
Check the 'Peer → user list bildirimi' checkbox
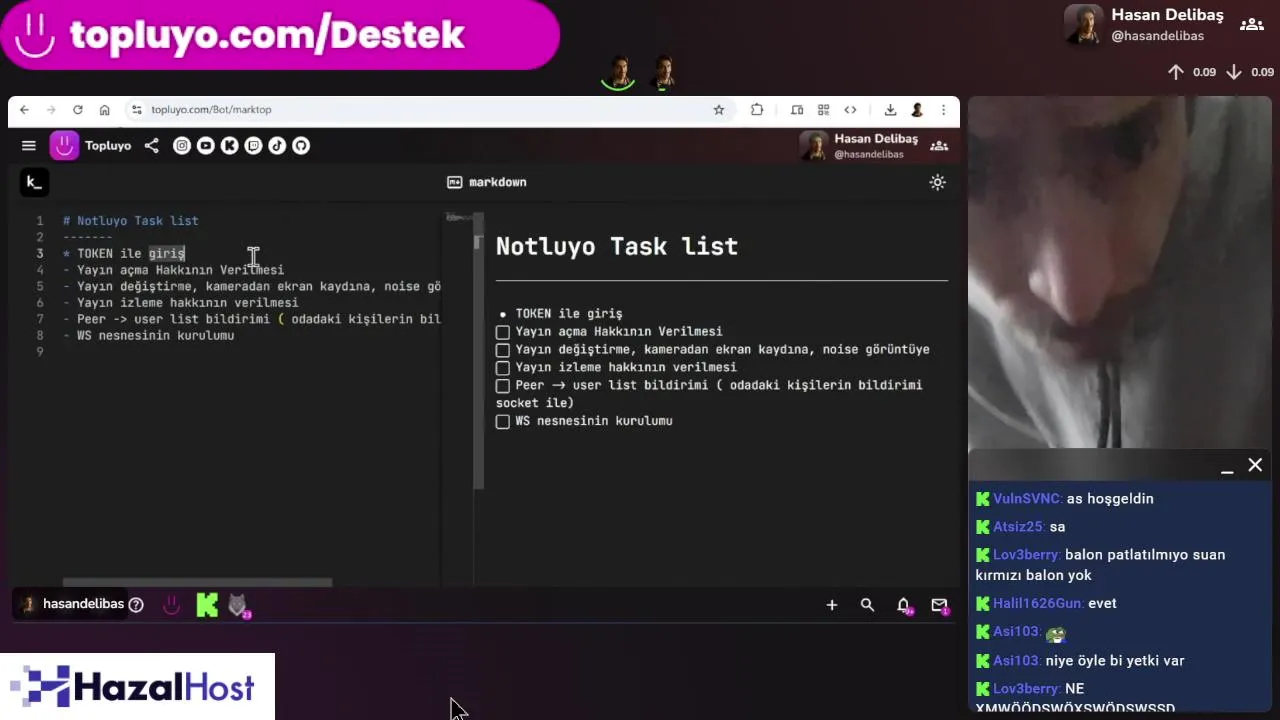(x=503, y=386)
